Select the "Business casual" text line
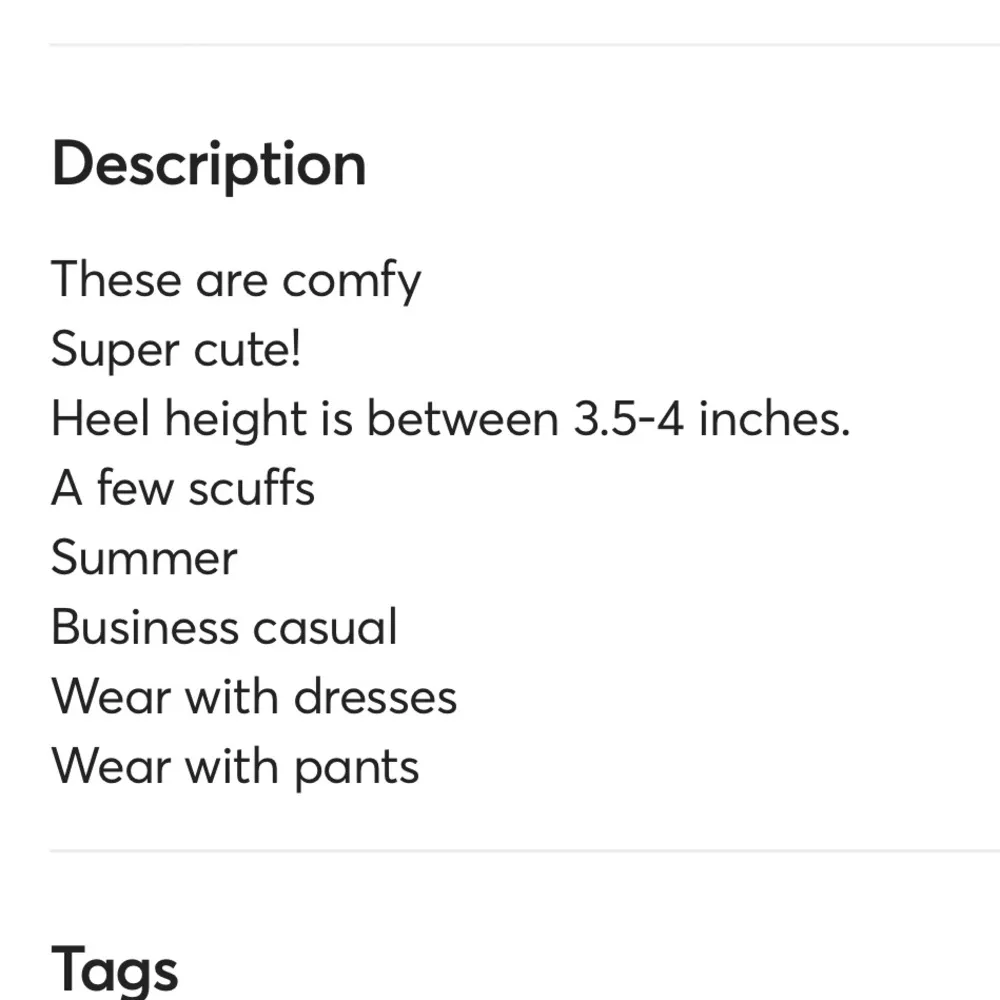Image resolution: width=1000 pixels, height=1000 pixels. point(224,628)
